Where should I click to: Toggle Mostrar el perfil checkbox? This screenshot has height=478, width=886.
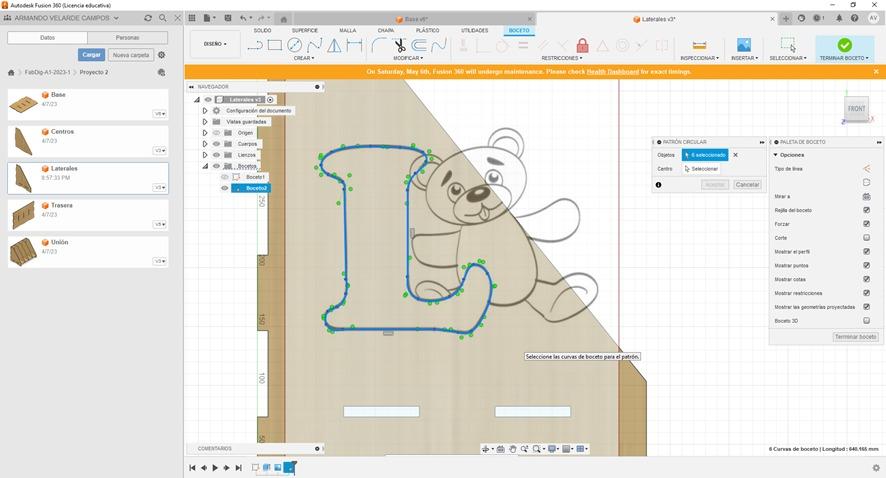click(x=866, y=251)
